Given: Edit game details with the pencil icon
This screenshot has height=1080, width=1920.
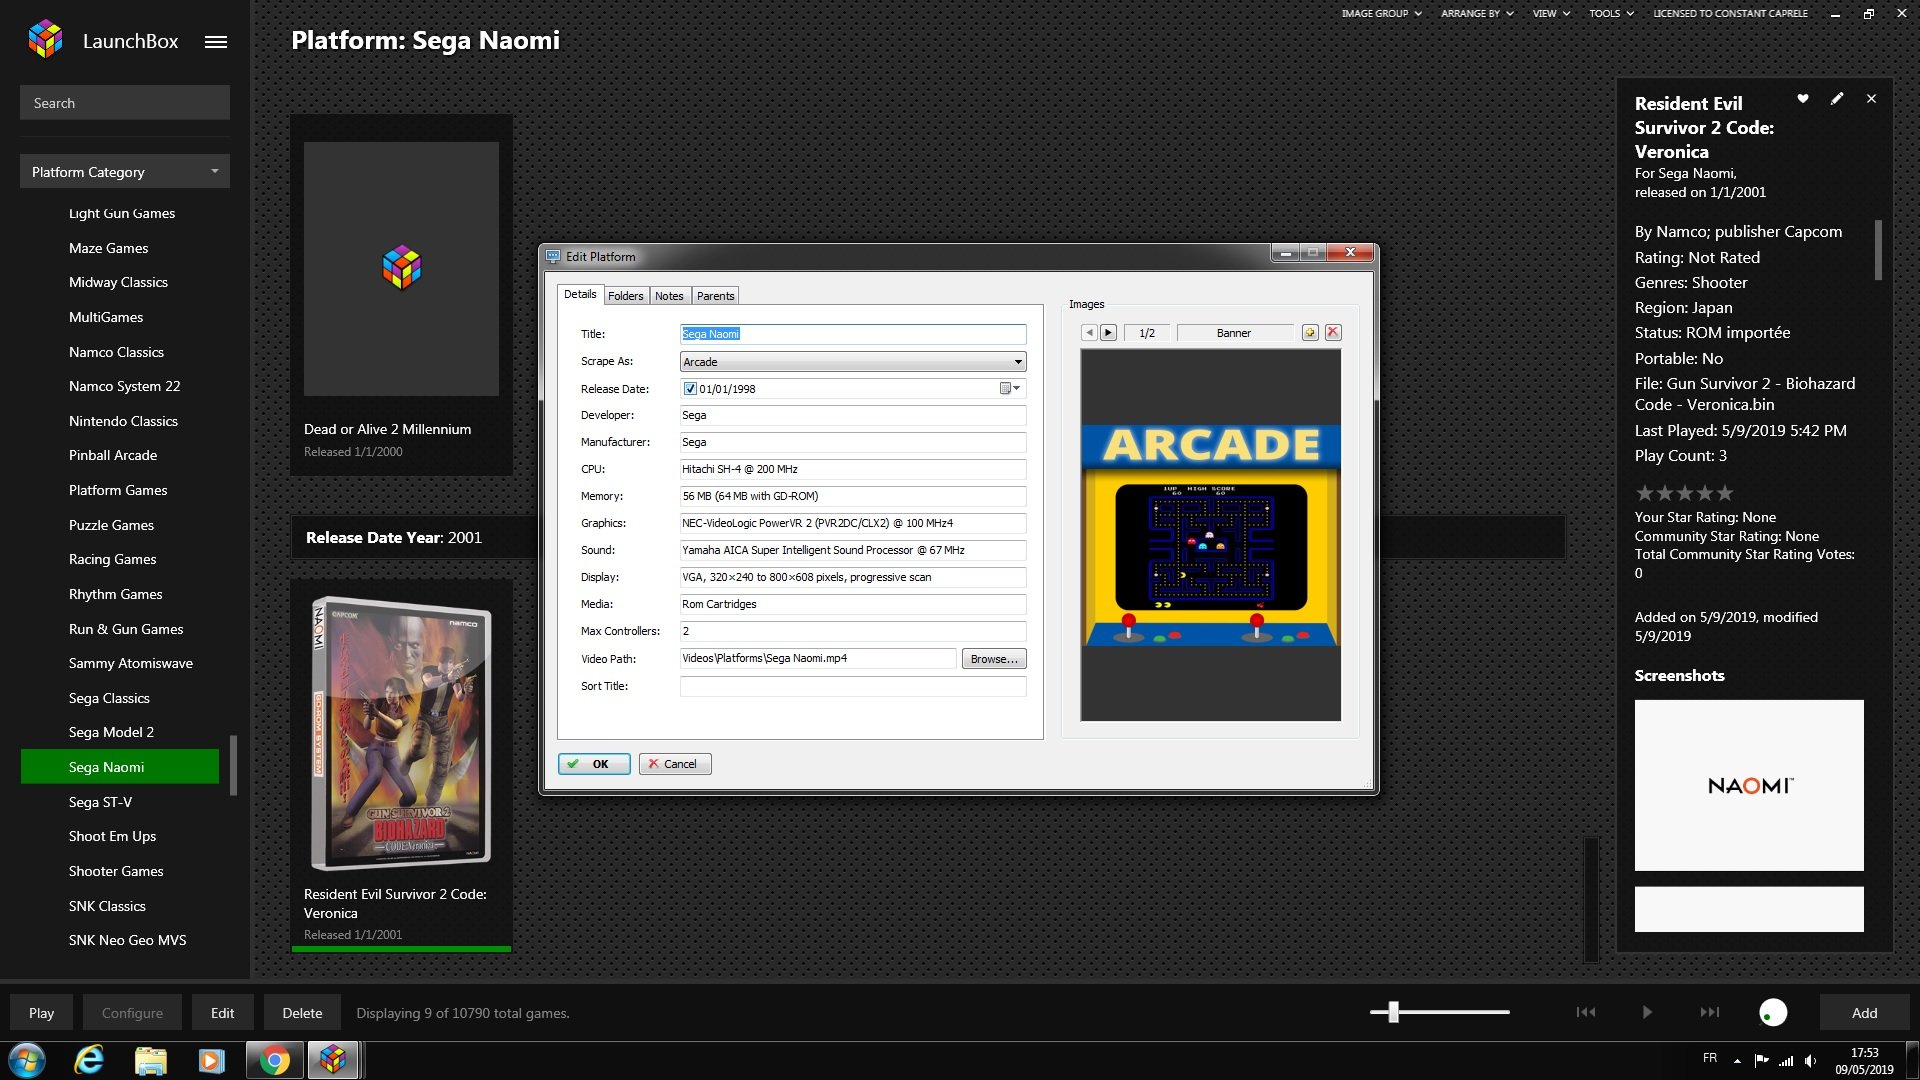Looking at the screenshot, I should (1837, 99).
